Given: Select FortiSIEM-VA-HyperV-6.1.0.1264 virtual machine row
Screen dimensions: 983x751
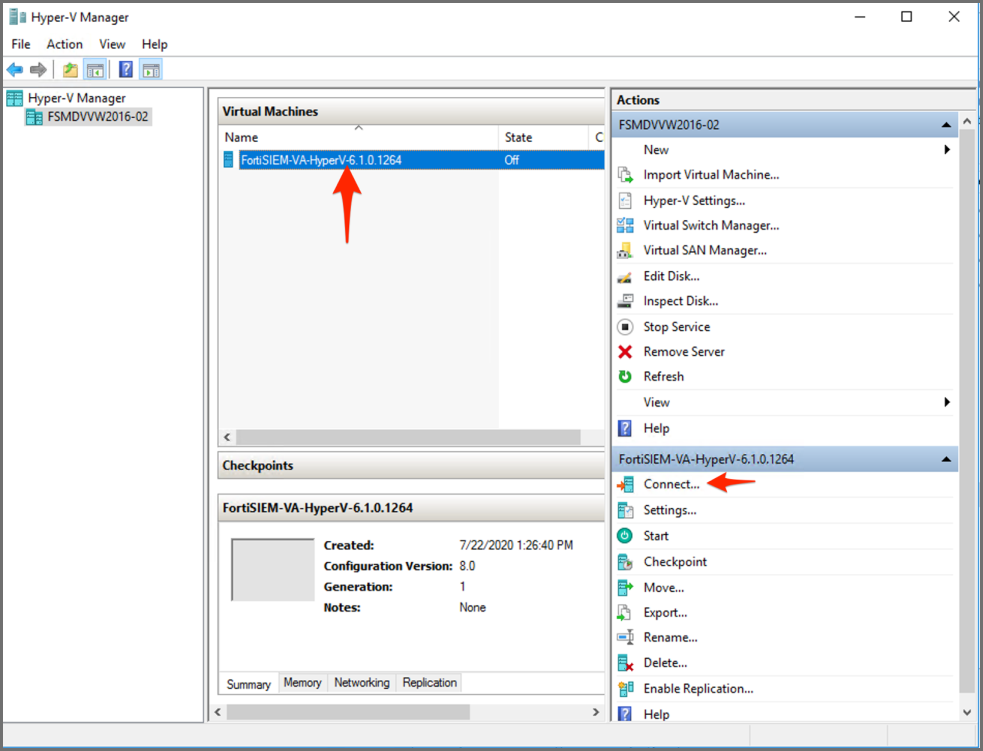Looking at the screenshot, I should point(412,160).
